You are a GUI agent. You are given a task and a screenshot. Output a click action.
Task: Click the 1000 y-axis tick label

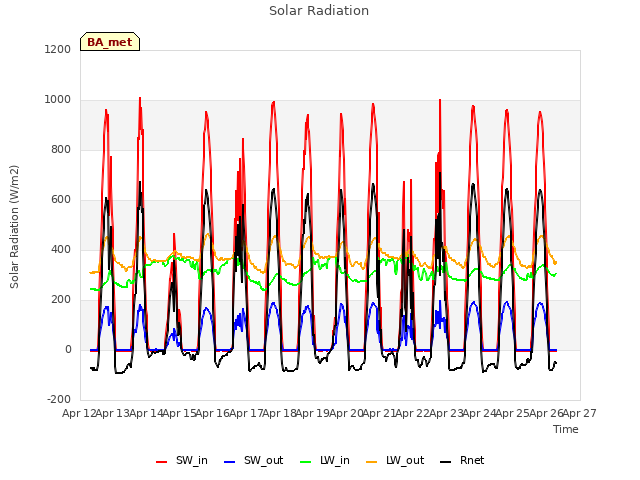click(x=58, y=100)
